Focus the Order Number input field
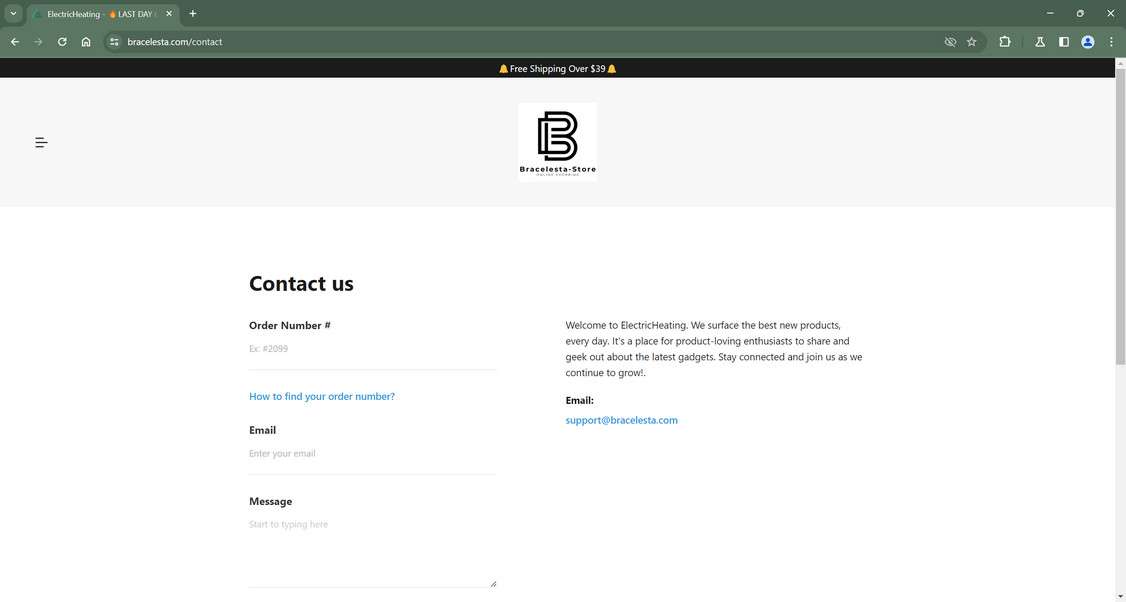1126x602 pixels. (372, 349)
